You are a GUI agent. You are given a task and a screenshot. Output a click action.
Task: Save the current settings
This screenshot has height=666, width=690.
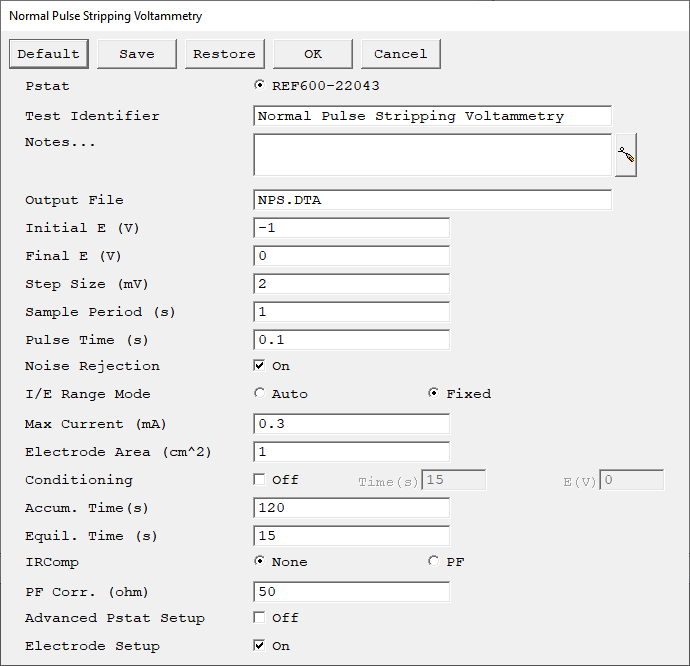(x=136, y=54)
